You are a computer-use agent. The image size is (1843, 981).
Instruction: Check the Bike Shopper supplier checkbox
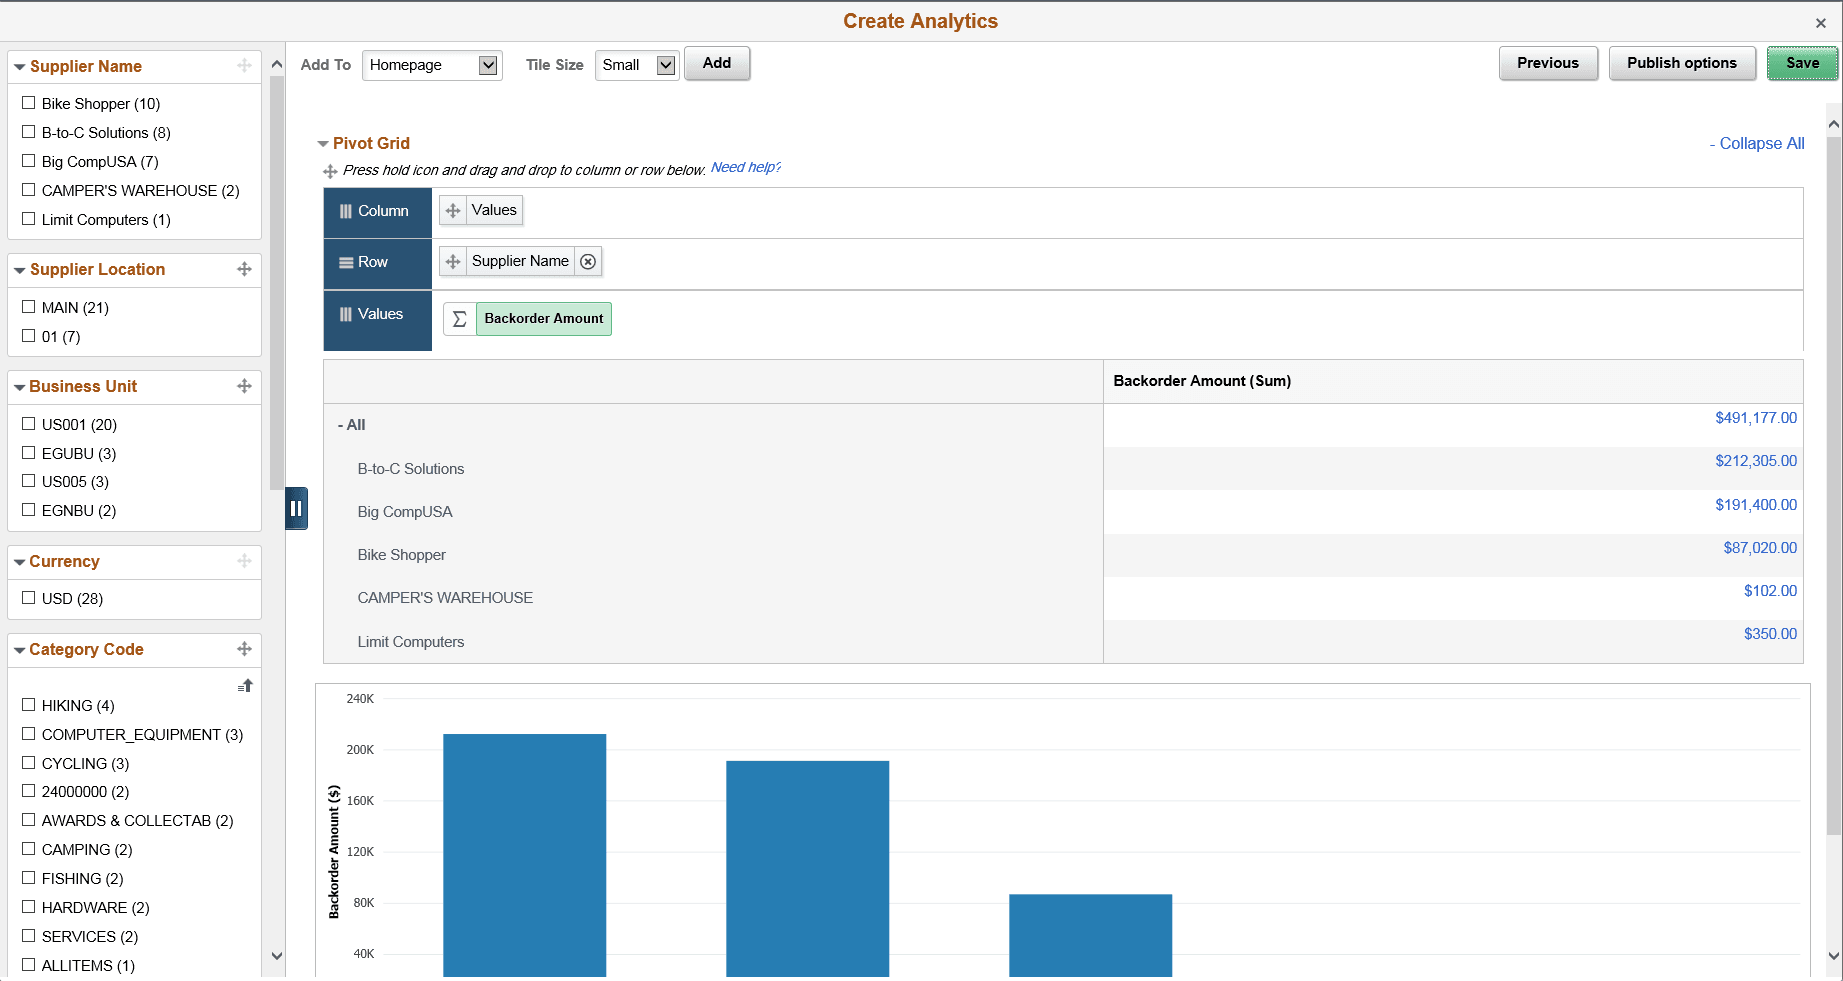tap(28, 102)
